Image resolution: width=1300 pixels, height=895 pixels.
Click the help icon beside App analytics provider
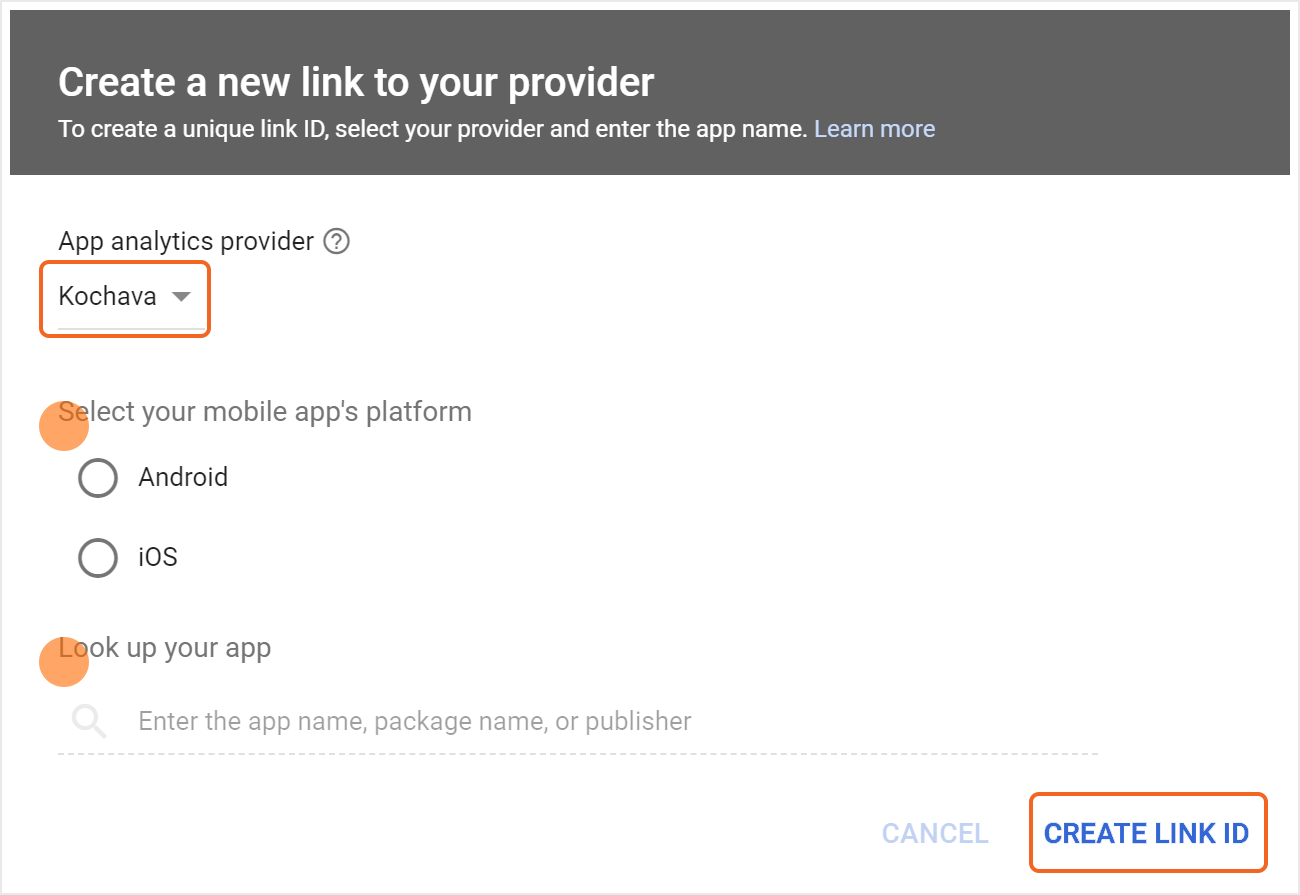pyautogui.click(x=337, y=241)
